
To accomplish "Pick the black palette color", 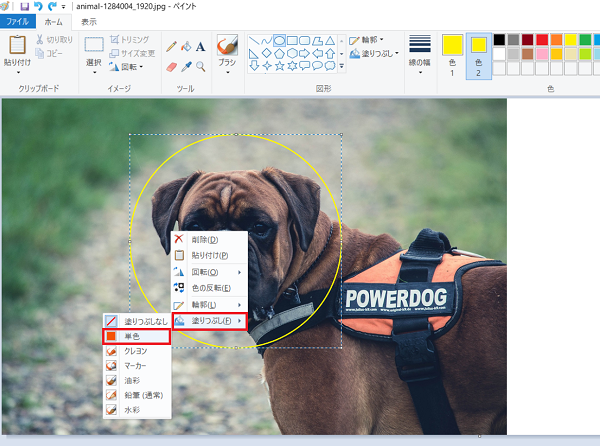I will click(499, 39).
